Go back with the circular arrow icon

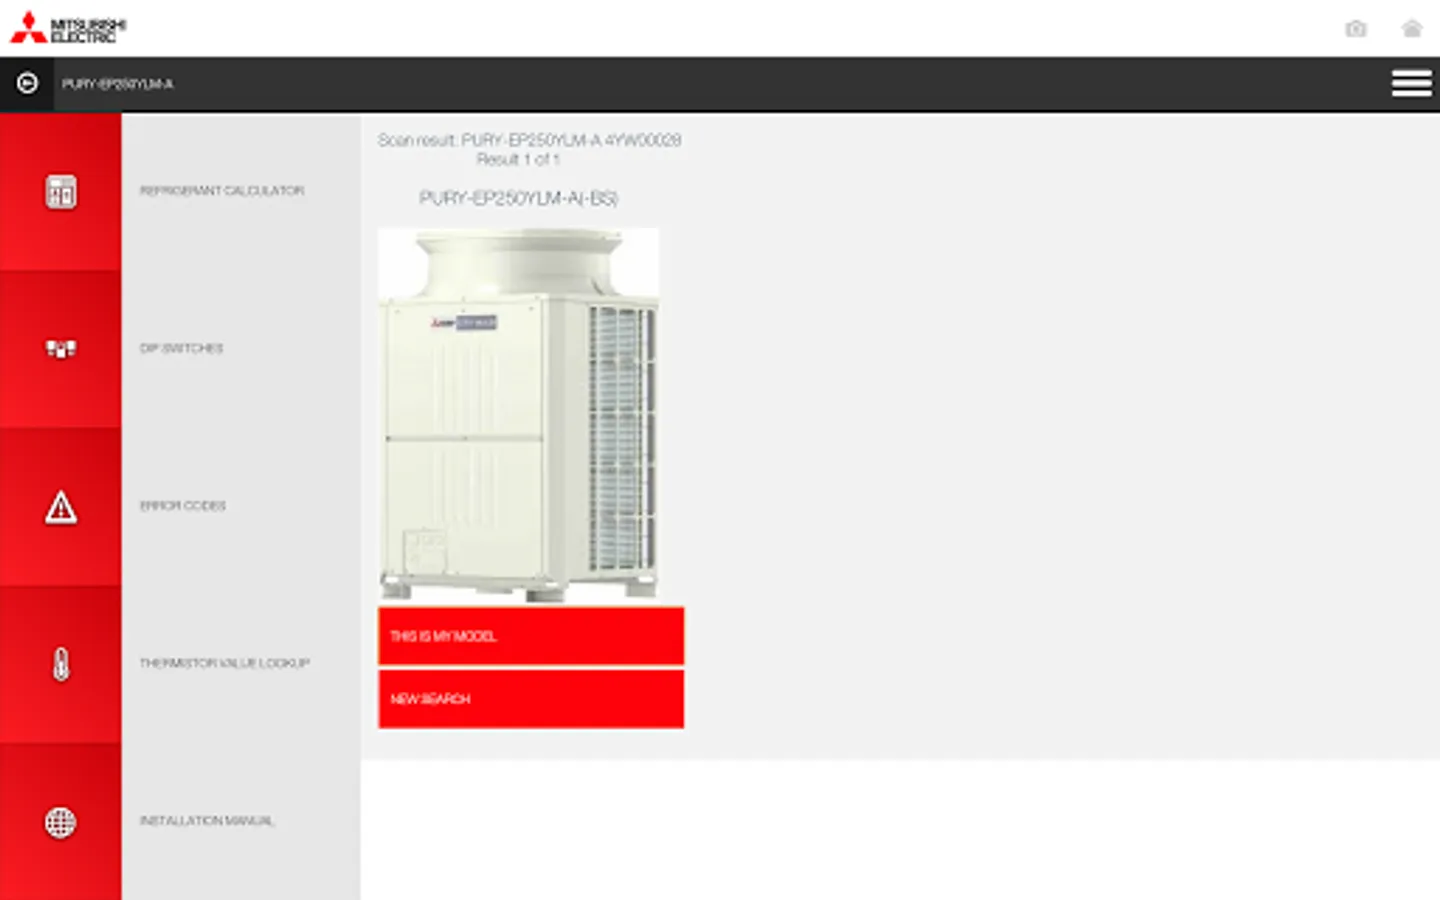27,83
